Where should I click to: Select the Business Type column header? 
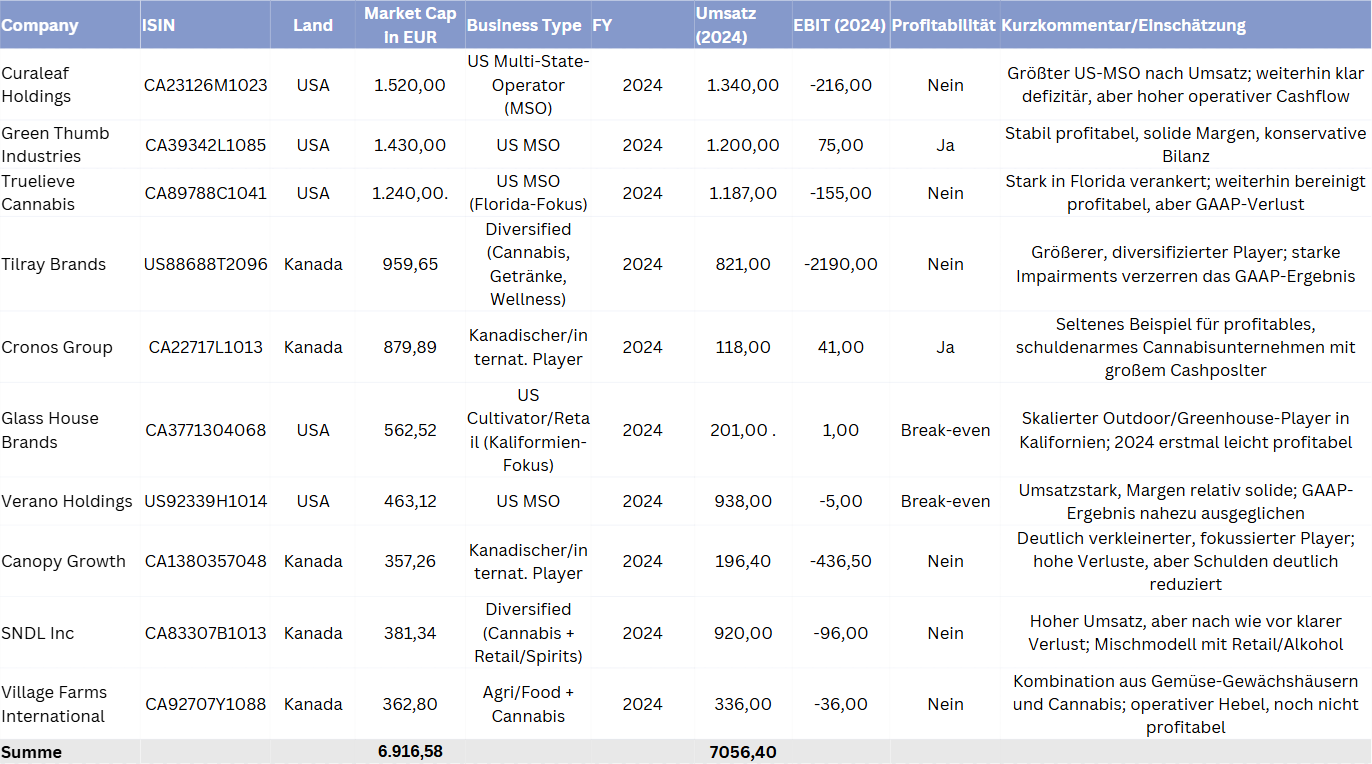click(x=524, y=26)
